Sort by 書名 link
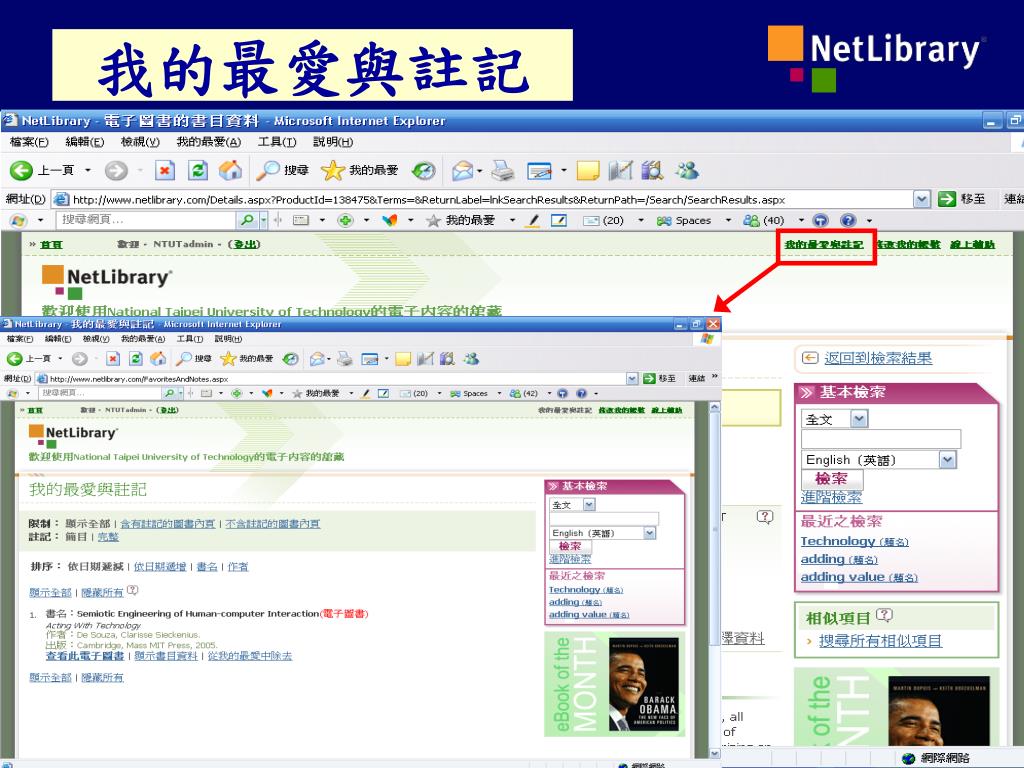 point(207,567)
